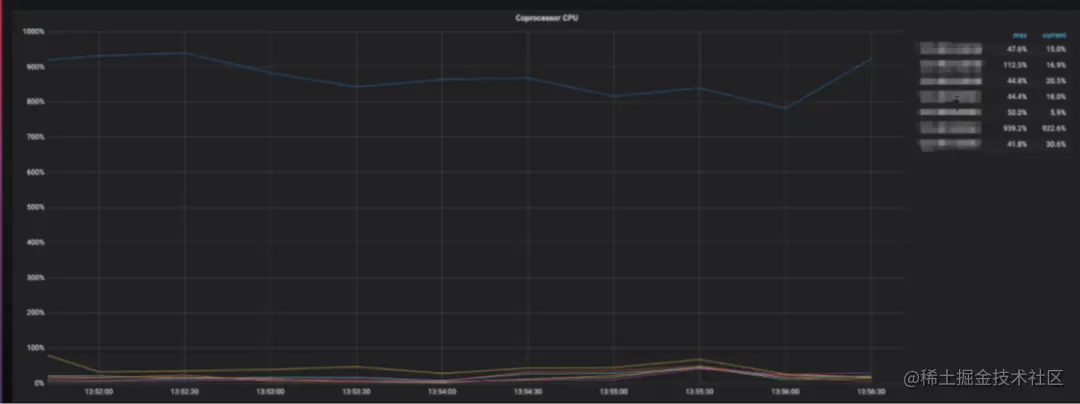Click the 800% y-axis label
The width and height of the screenshot is (1080, 404).
pyautogui.click(x=34, y=102)
